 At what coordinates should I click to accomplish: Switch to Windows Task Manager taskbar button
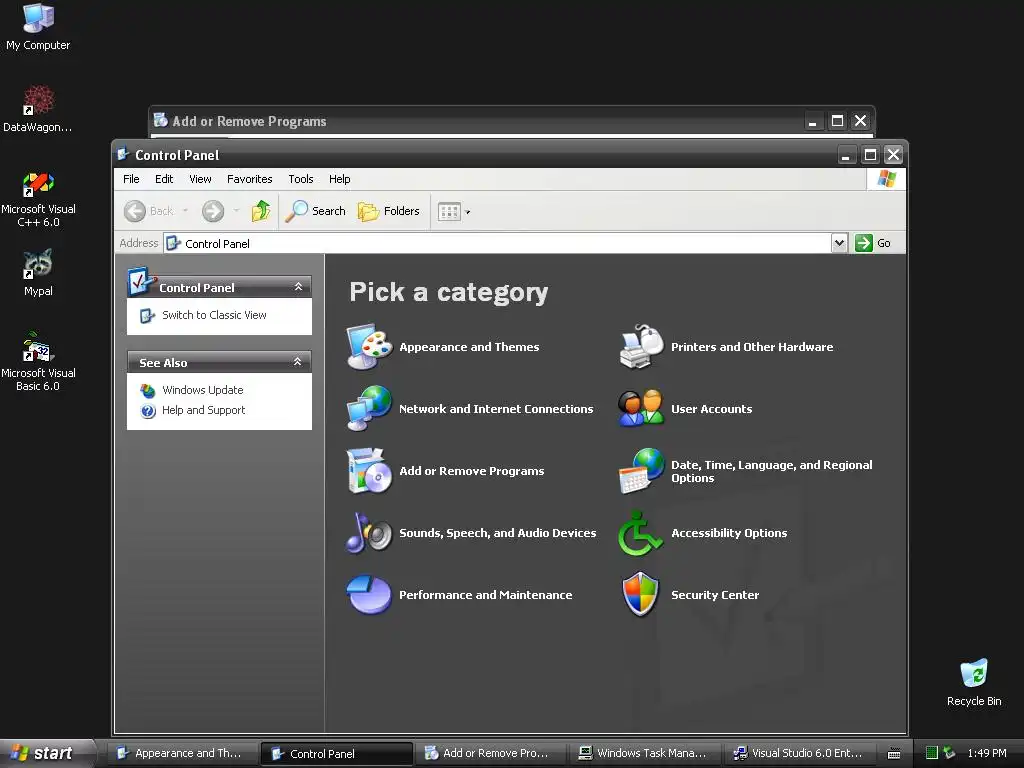click(645, 754)
